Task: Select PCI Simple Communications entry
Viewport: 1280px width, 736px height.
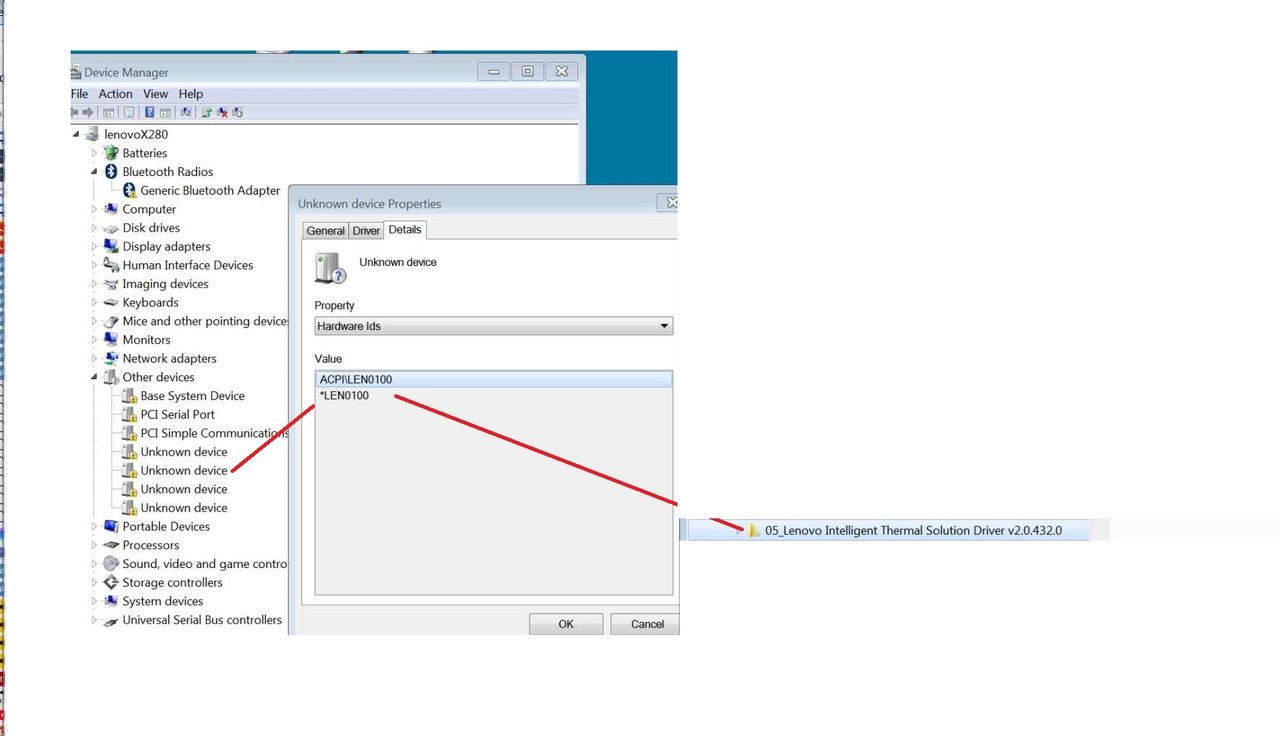Action: (214, 433)
